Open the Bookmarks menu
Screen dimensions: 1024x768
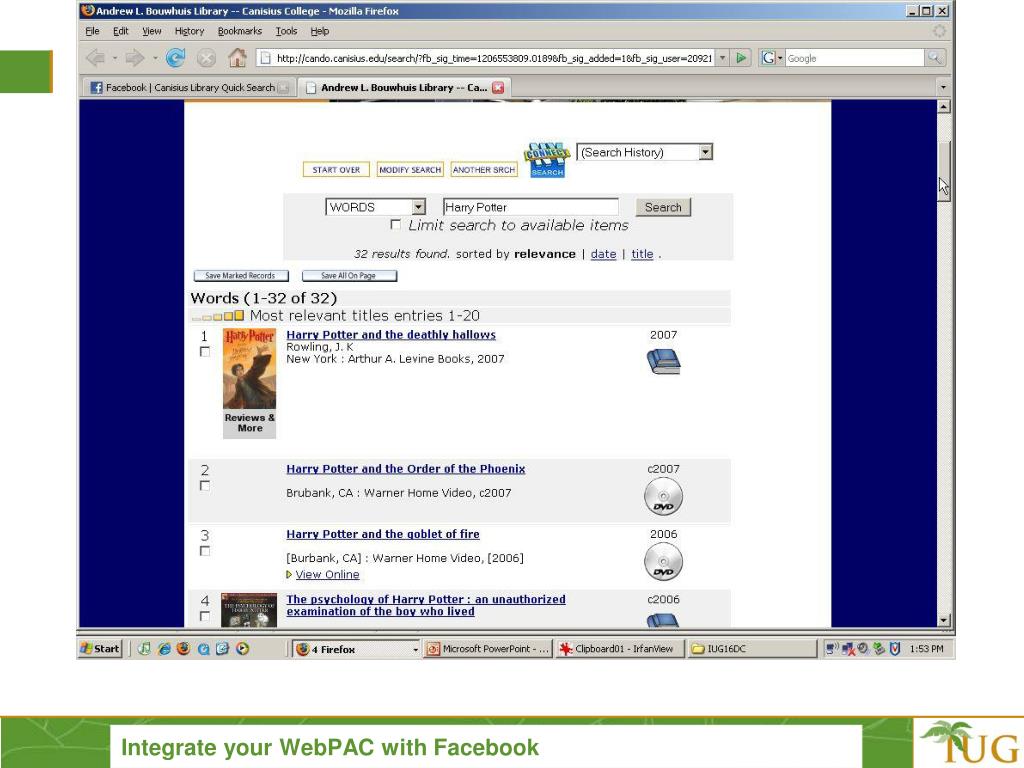click(240, 31)
